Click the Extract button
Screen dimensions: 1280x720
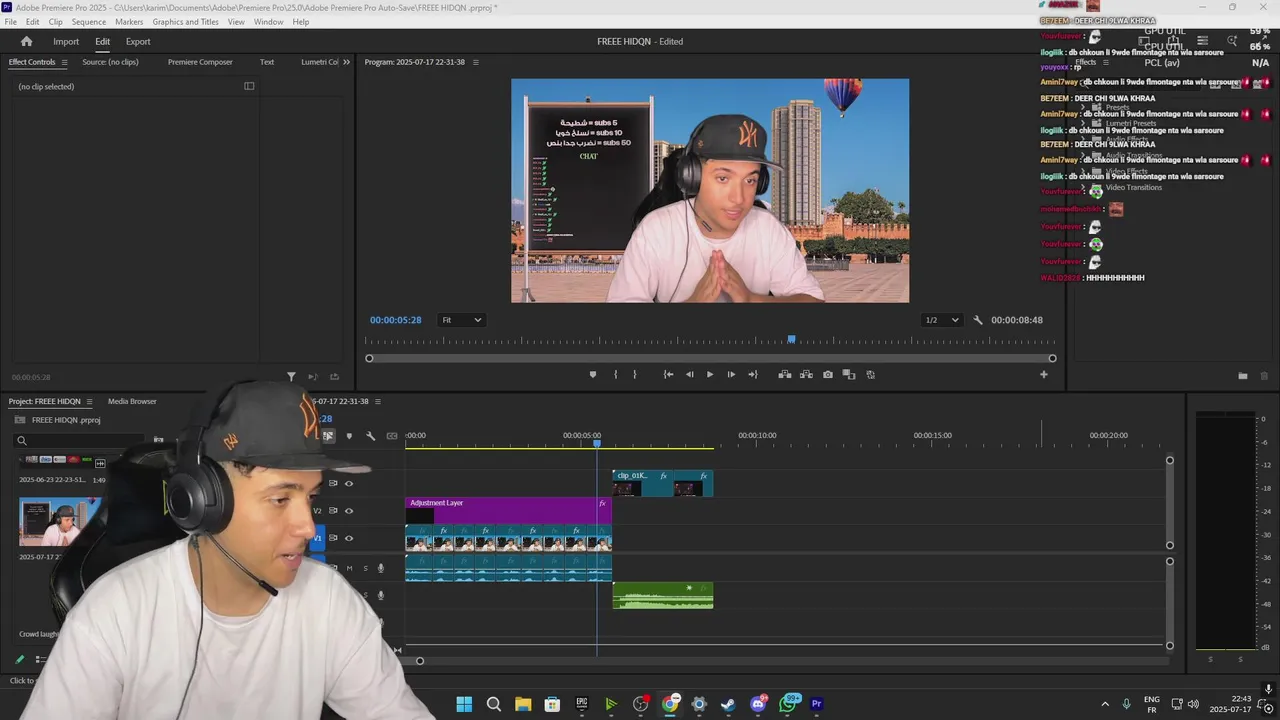click(806, 374)
